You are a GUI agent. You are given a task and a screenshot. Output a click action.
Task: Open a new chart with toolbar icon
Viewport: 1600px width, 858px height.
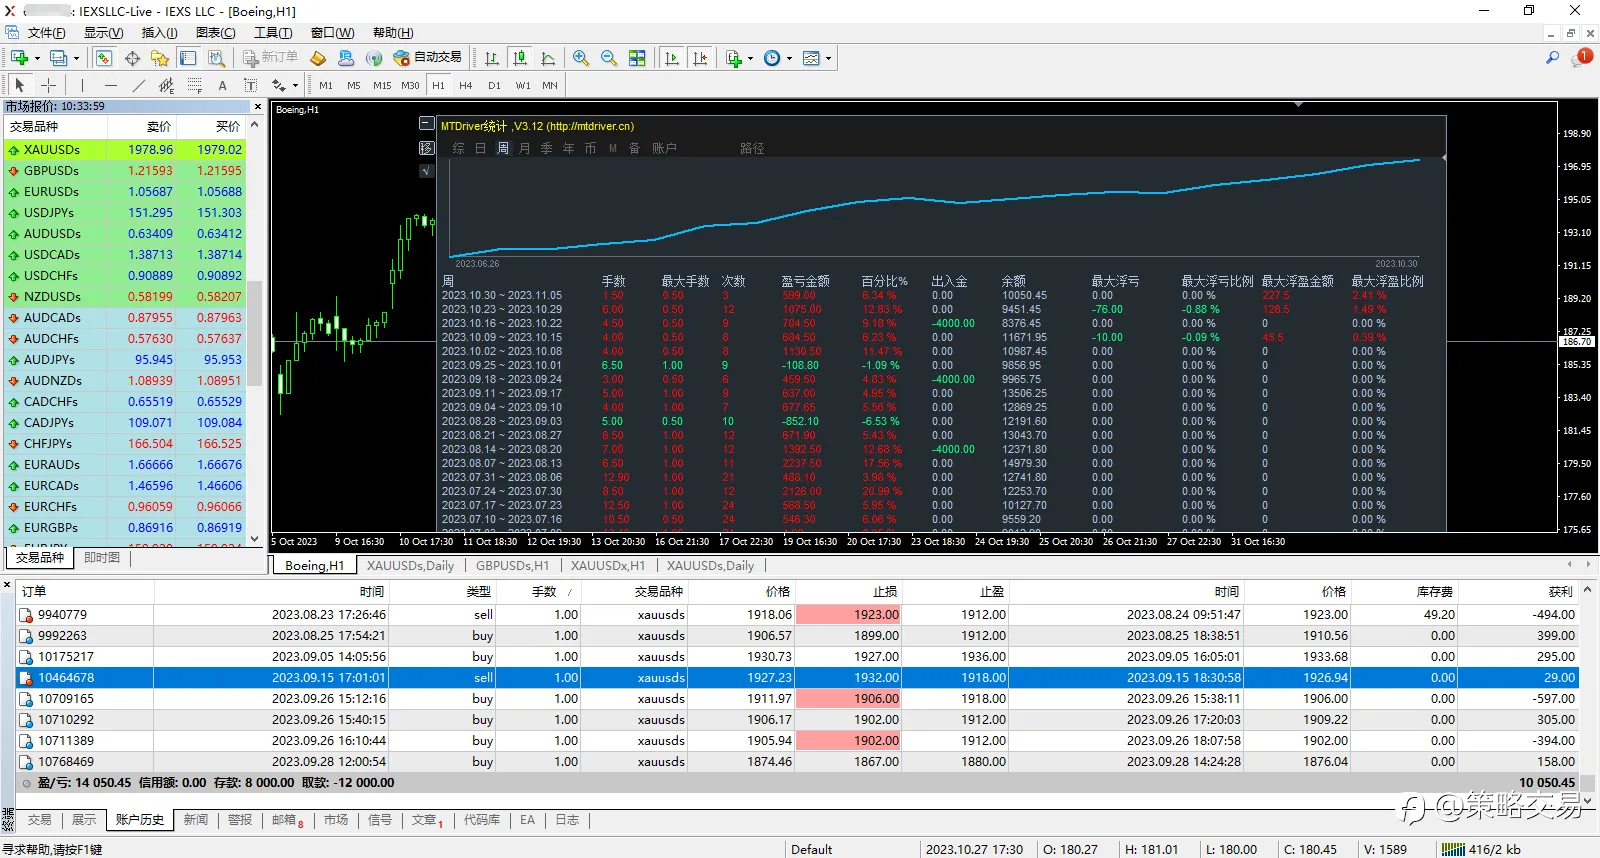tap(19, 58)
